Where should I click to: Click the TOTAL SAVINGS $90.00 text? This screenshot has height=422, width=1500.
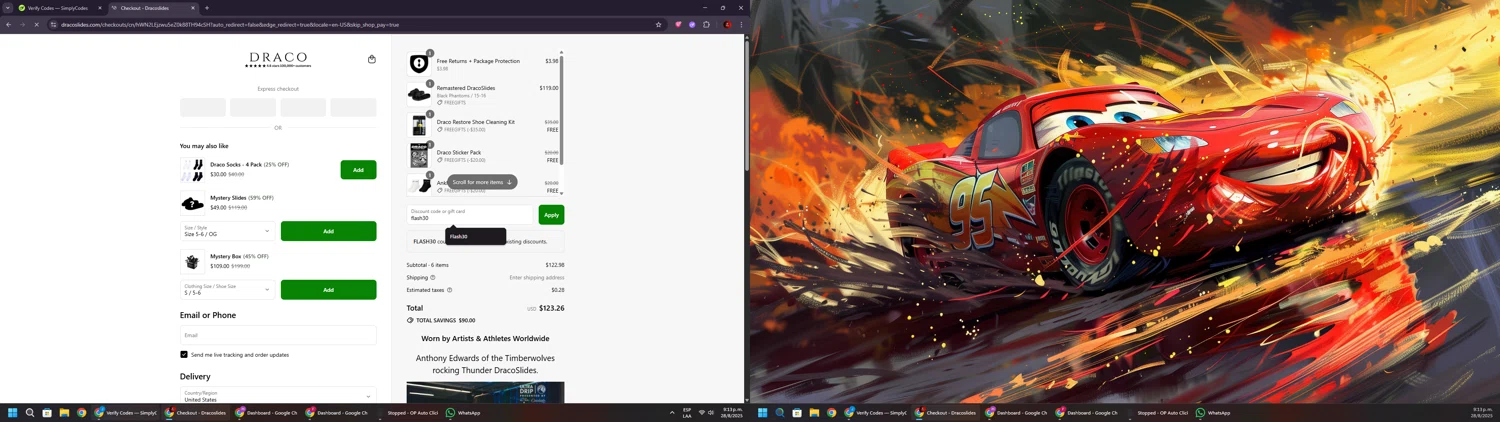coord(446,321)
